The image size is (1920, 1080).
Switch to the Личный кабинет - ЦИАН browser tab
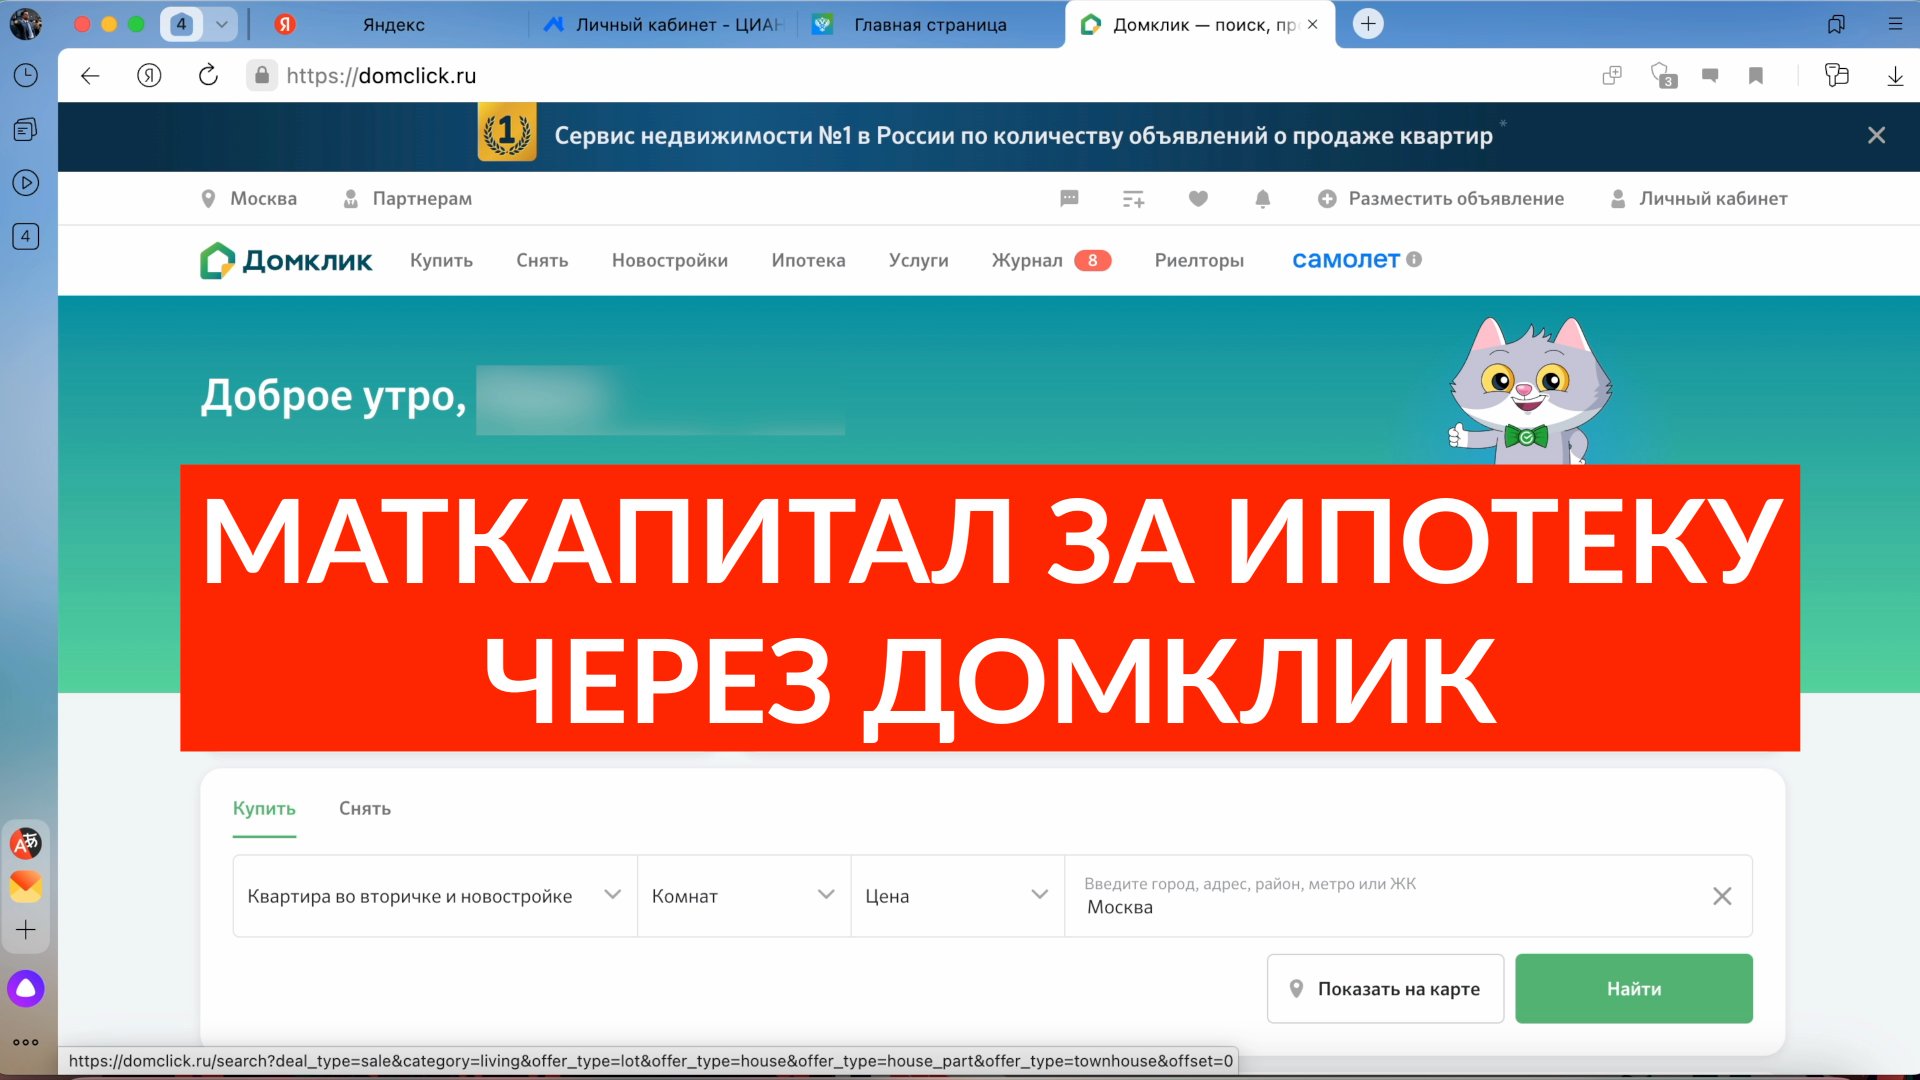click(x=664, y=24)
